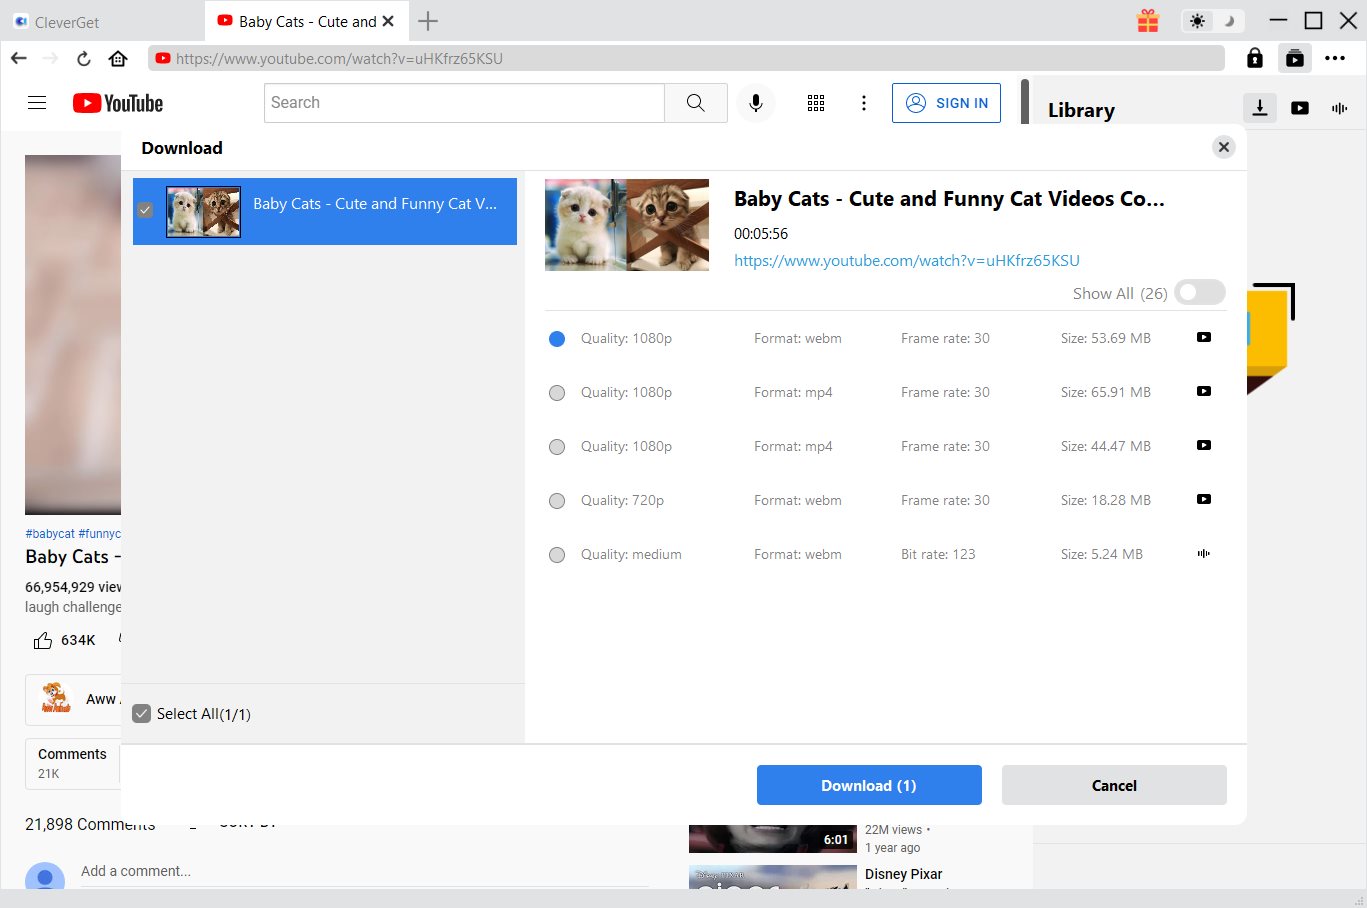The height and width of the screenshot is (908, 1367).
Task: Open the YouTube apps grid icon
Action: point(816,103)
